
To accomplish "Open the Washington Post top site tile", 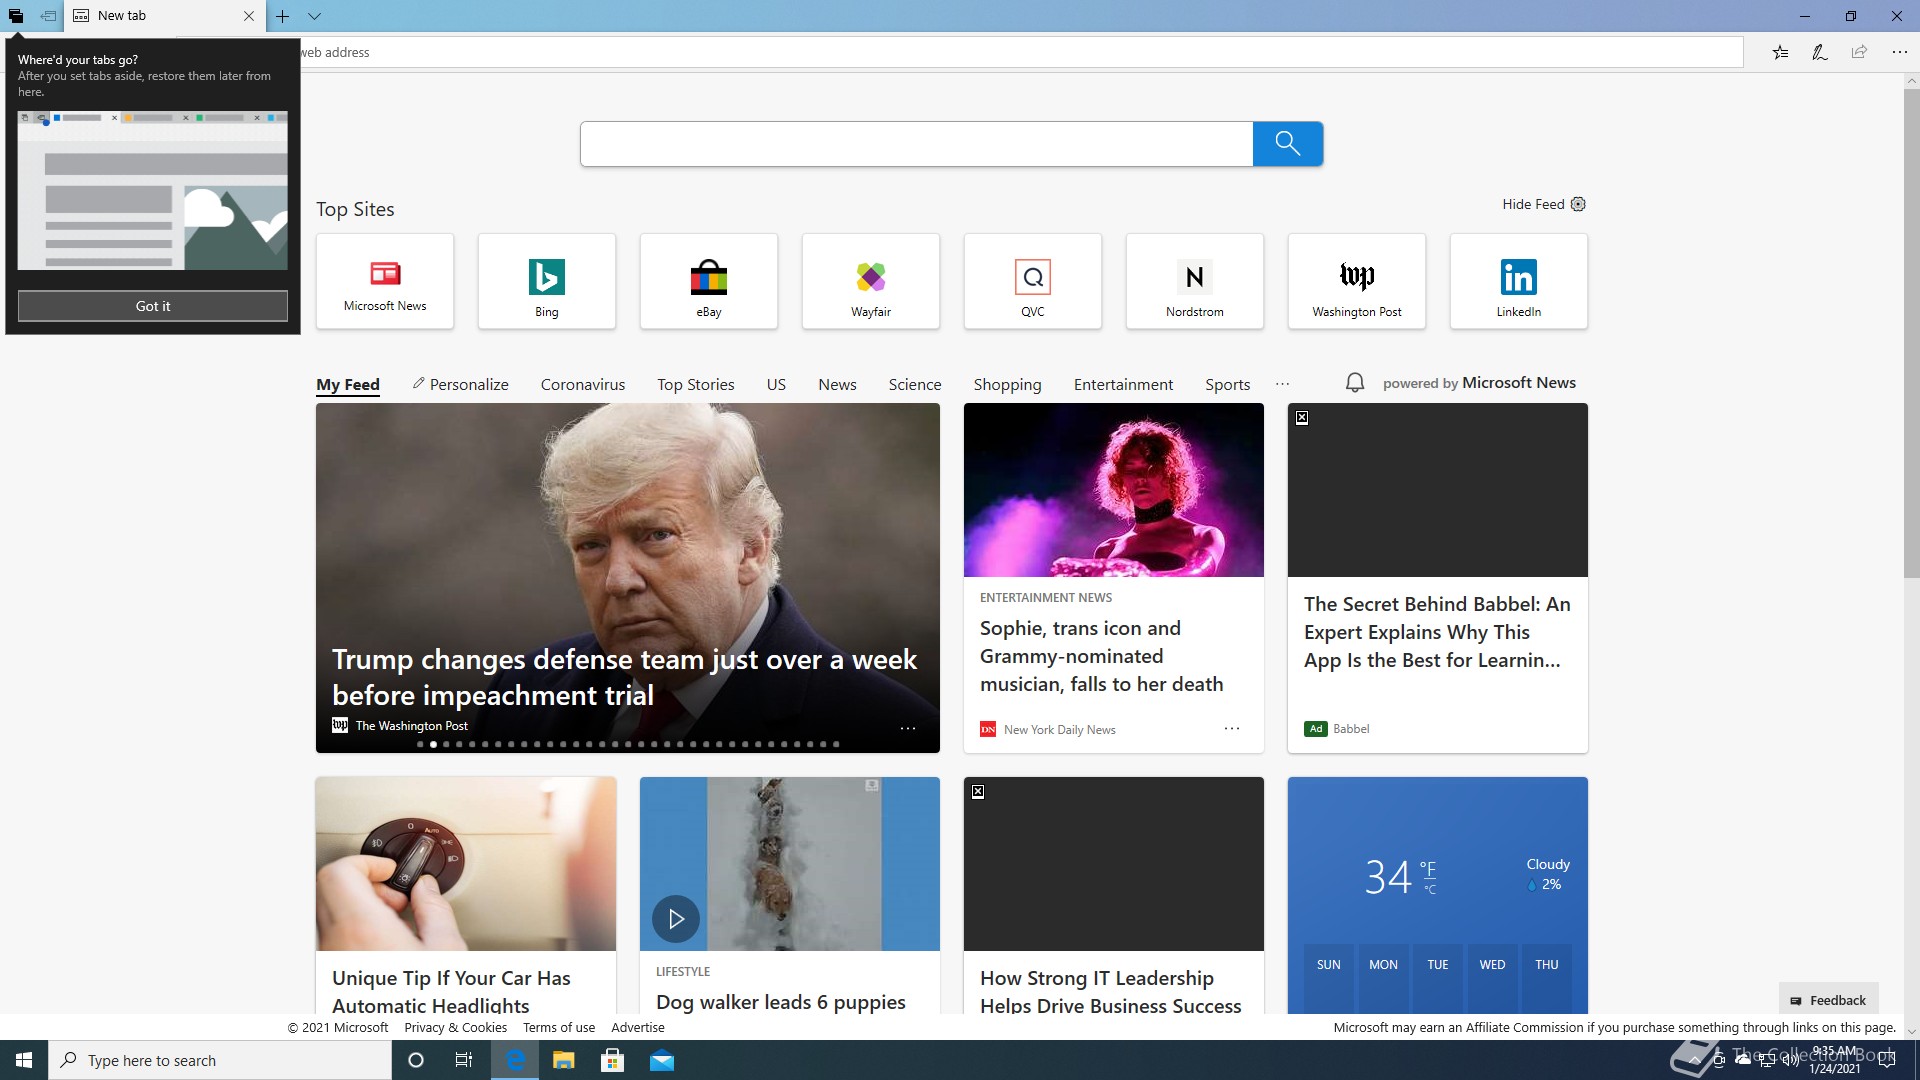I will click(1357, 281).
